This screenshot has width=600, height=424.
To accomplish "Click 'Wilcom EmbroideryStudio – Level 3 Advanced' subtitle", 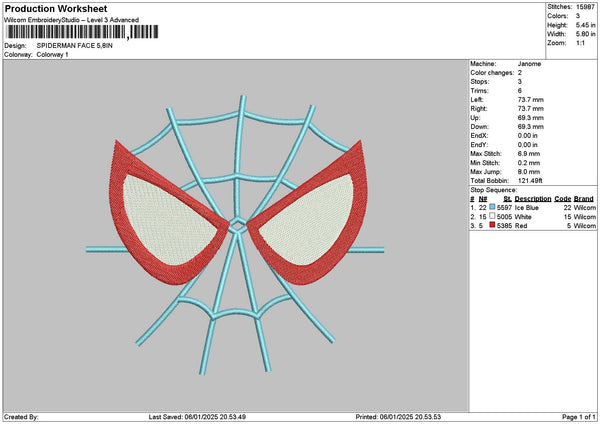I will (x=71, y=20).
